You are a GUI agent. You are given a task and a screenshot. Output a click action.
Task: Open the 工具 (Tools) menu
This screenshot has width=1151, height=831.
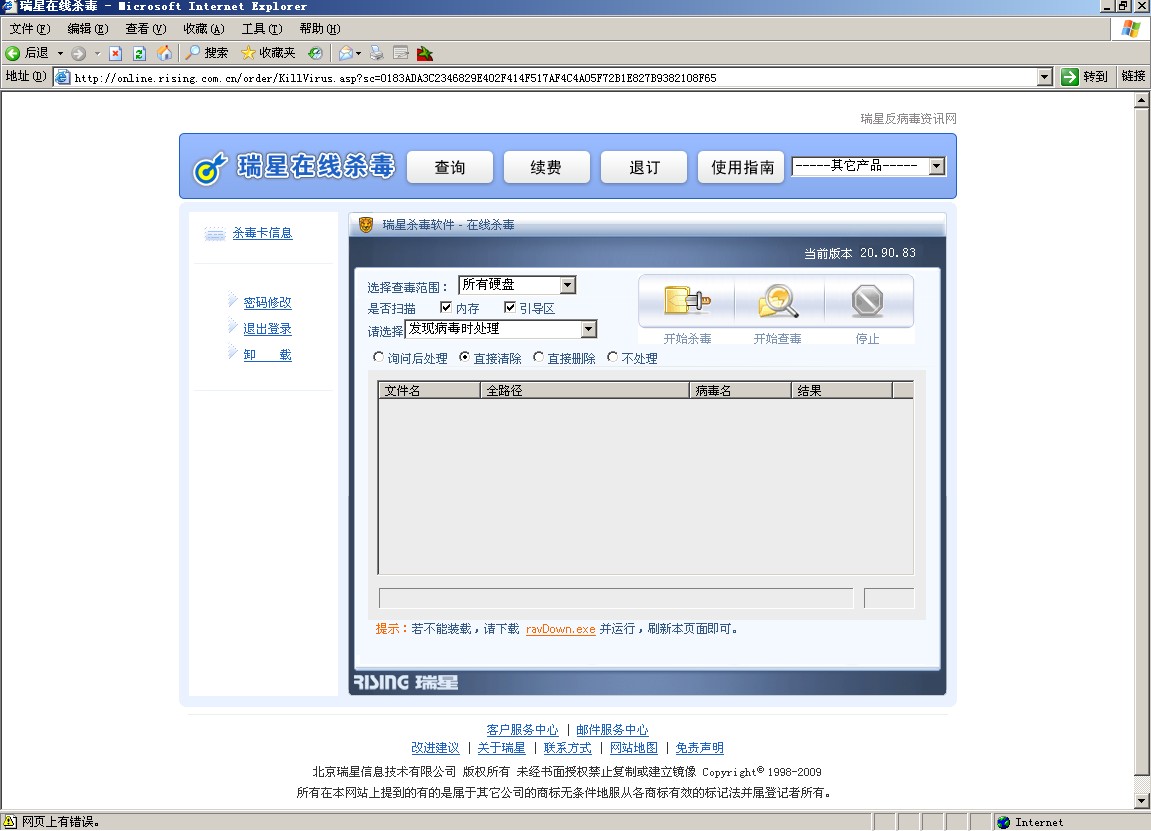click(x=262, y=29)
